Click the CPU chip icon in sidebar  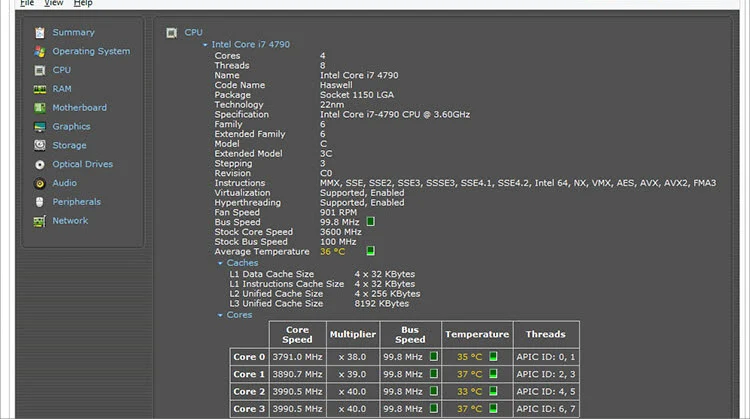point(40,70)
